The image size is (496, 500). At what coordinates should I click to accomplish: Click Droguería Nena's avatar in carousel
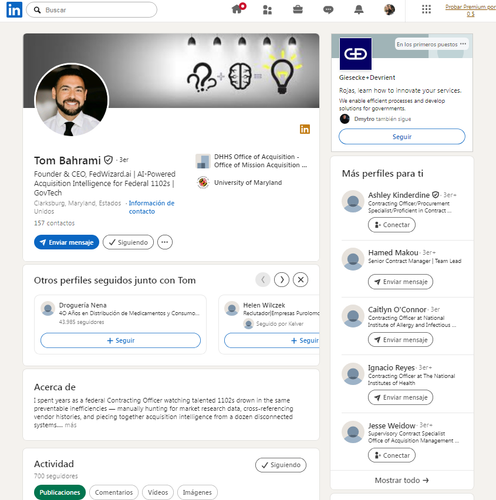[48, 308]
